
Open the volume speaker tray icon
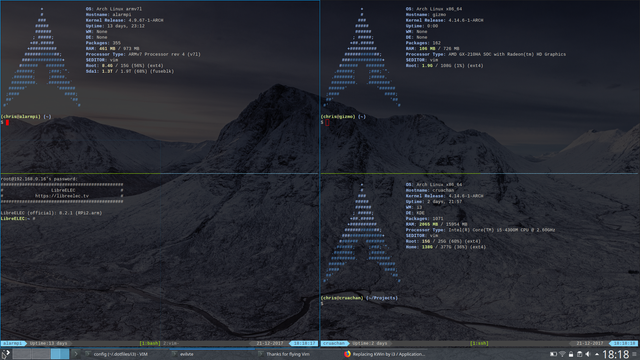point(588,354)
